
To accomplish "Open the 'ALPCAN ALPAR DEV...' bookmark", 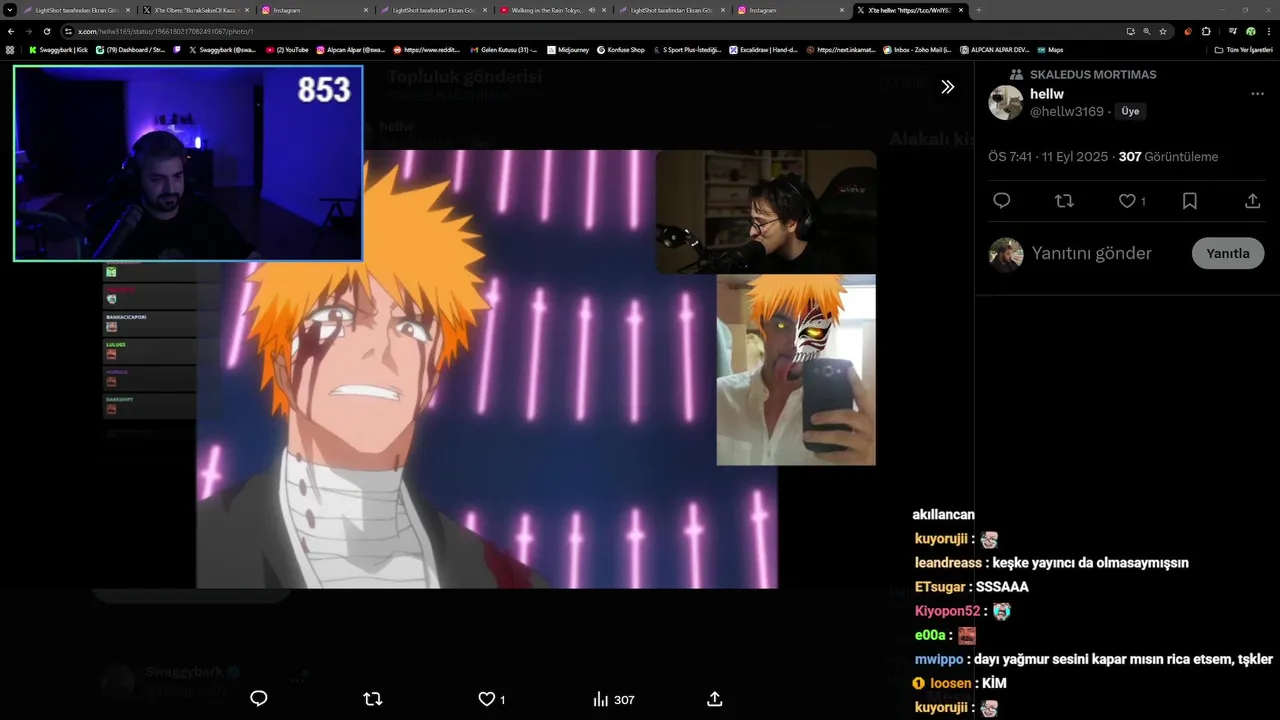I will pos(994,49).
